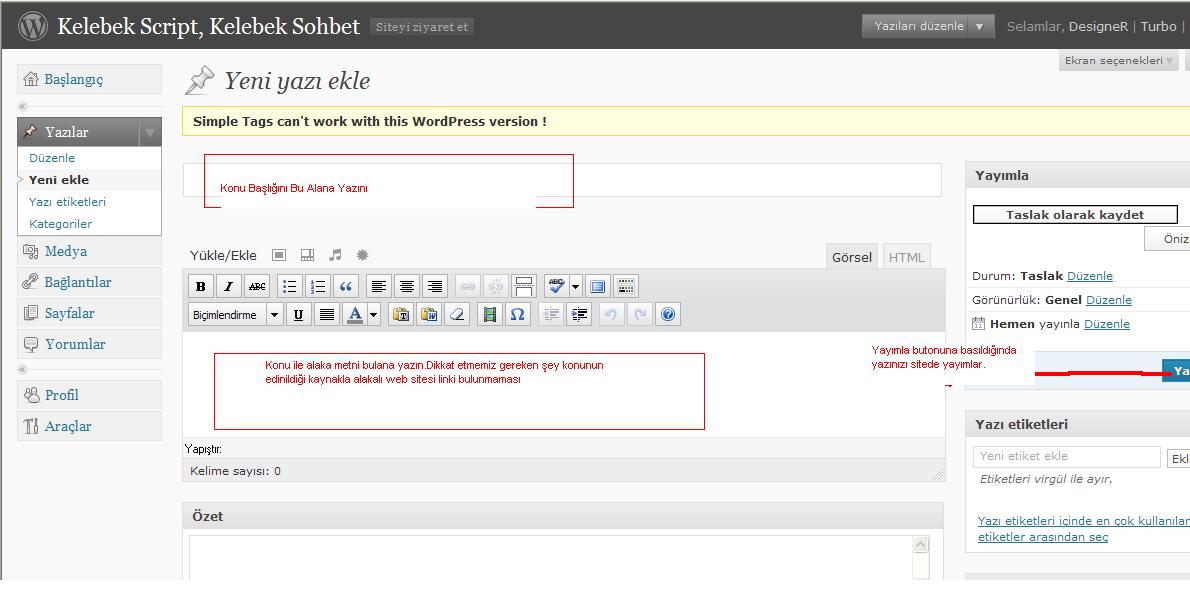Screen dimensions: 1190x589
Task: Choose from most used tags link
Action: [1084, 529]
